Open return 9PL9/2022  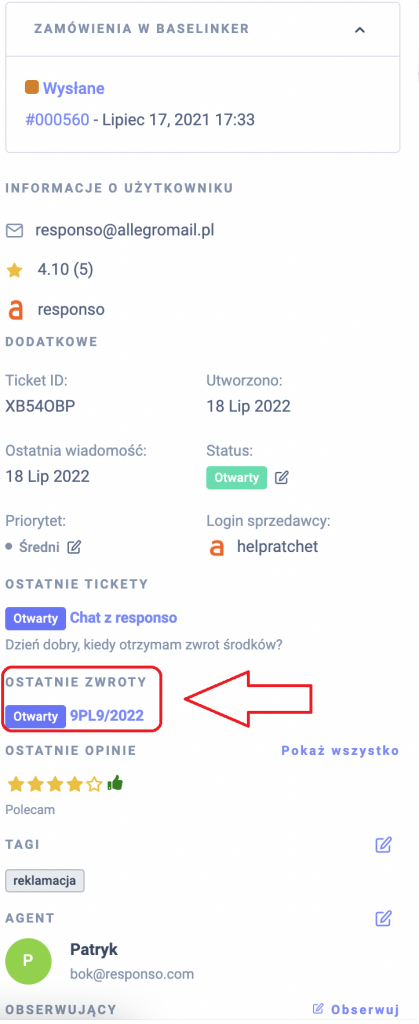pos(106,716)
